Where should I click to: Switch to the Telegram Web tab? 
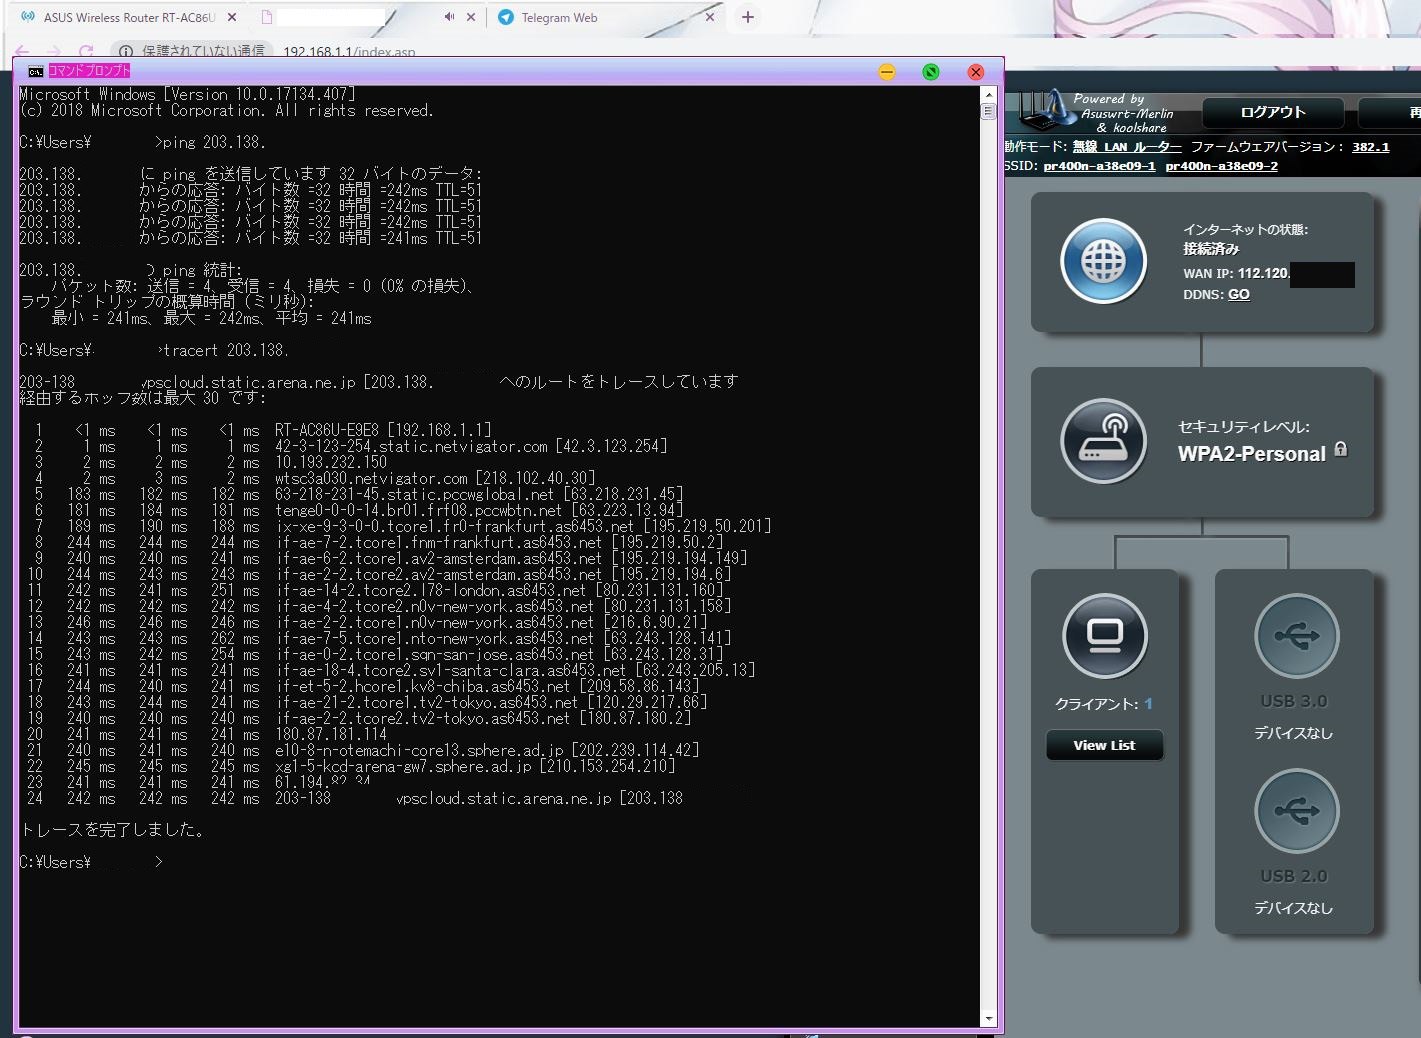(x=559, y=17)
